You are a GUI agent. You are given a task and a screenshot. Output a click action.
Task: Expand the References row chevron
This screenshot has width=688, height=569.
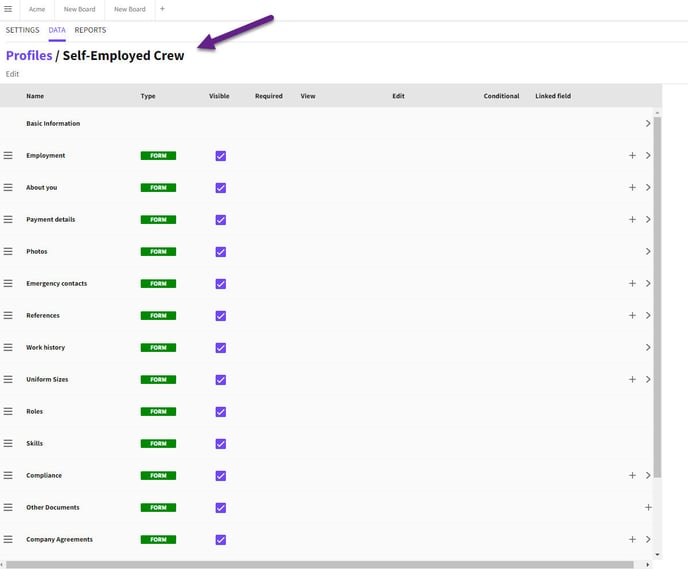(648, 315)
